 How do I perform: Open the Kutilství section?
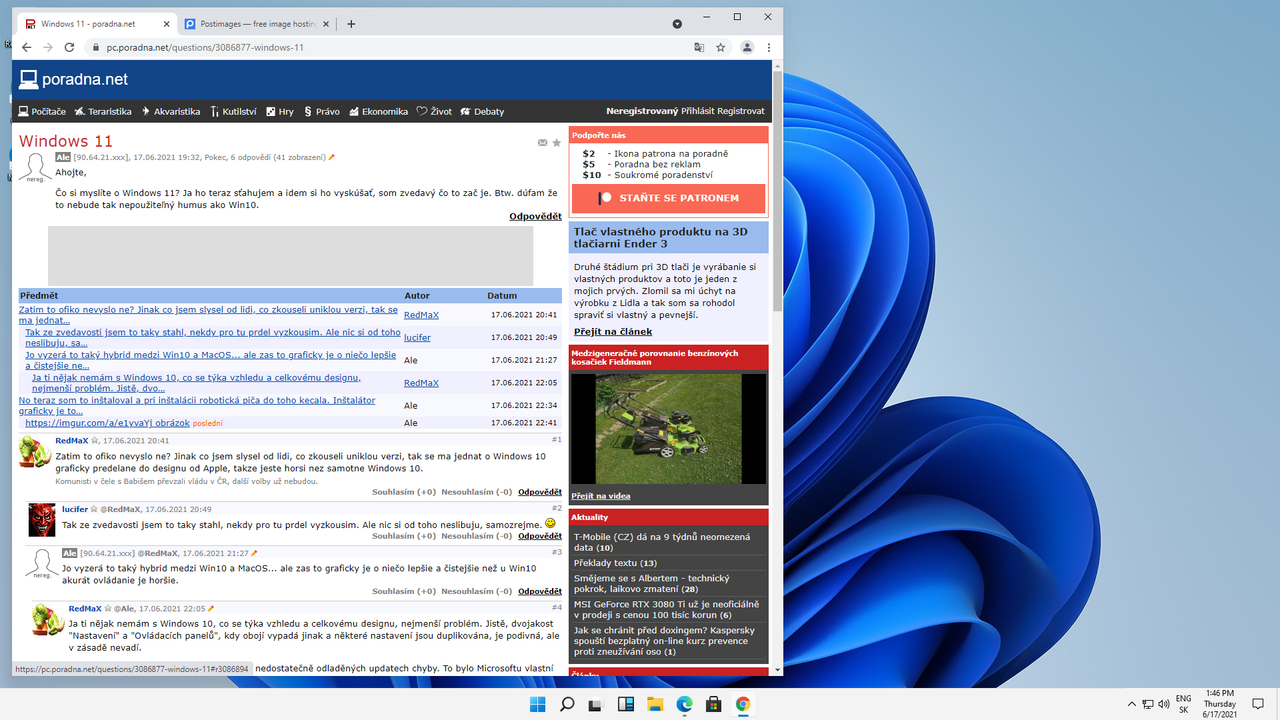234,111
